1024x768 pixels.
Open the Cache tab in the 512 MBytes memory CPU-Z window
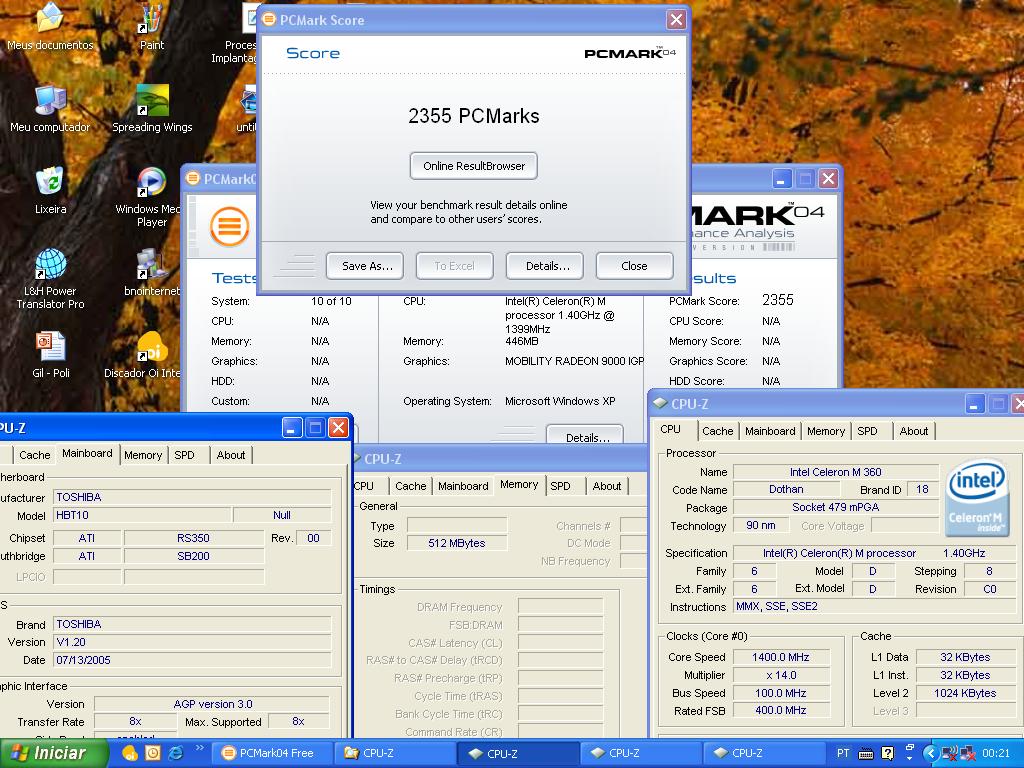410,486
